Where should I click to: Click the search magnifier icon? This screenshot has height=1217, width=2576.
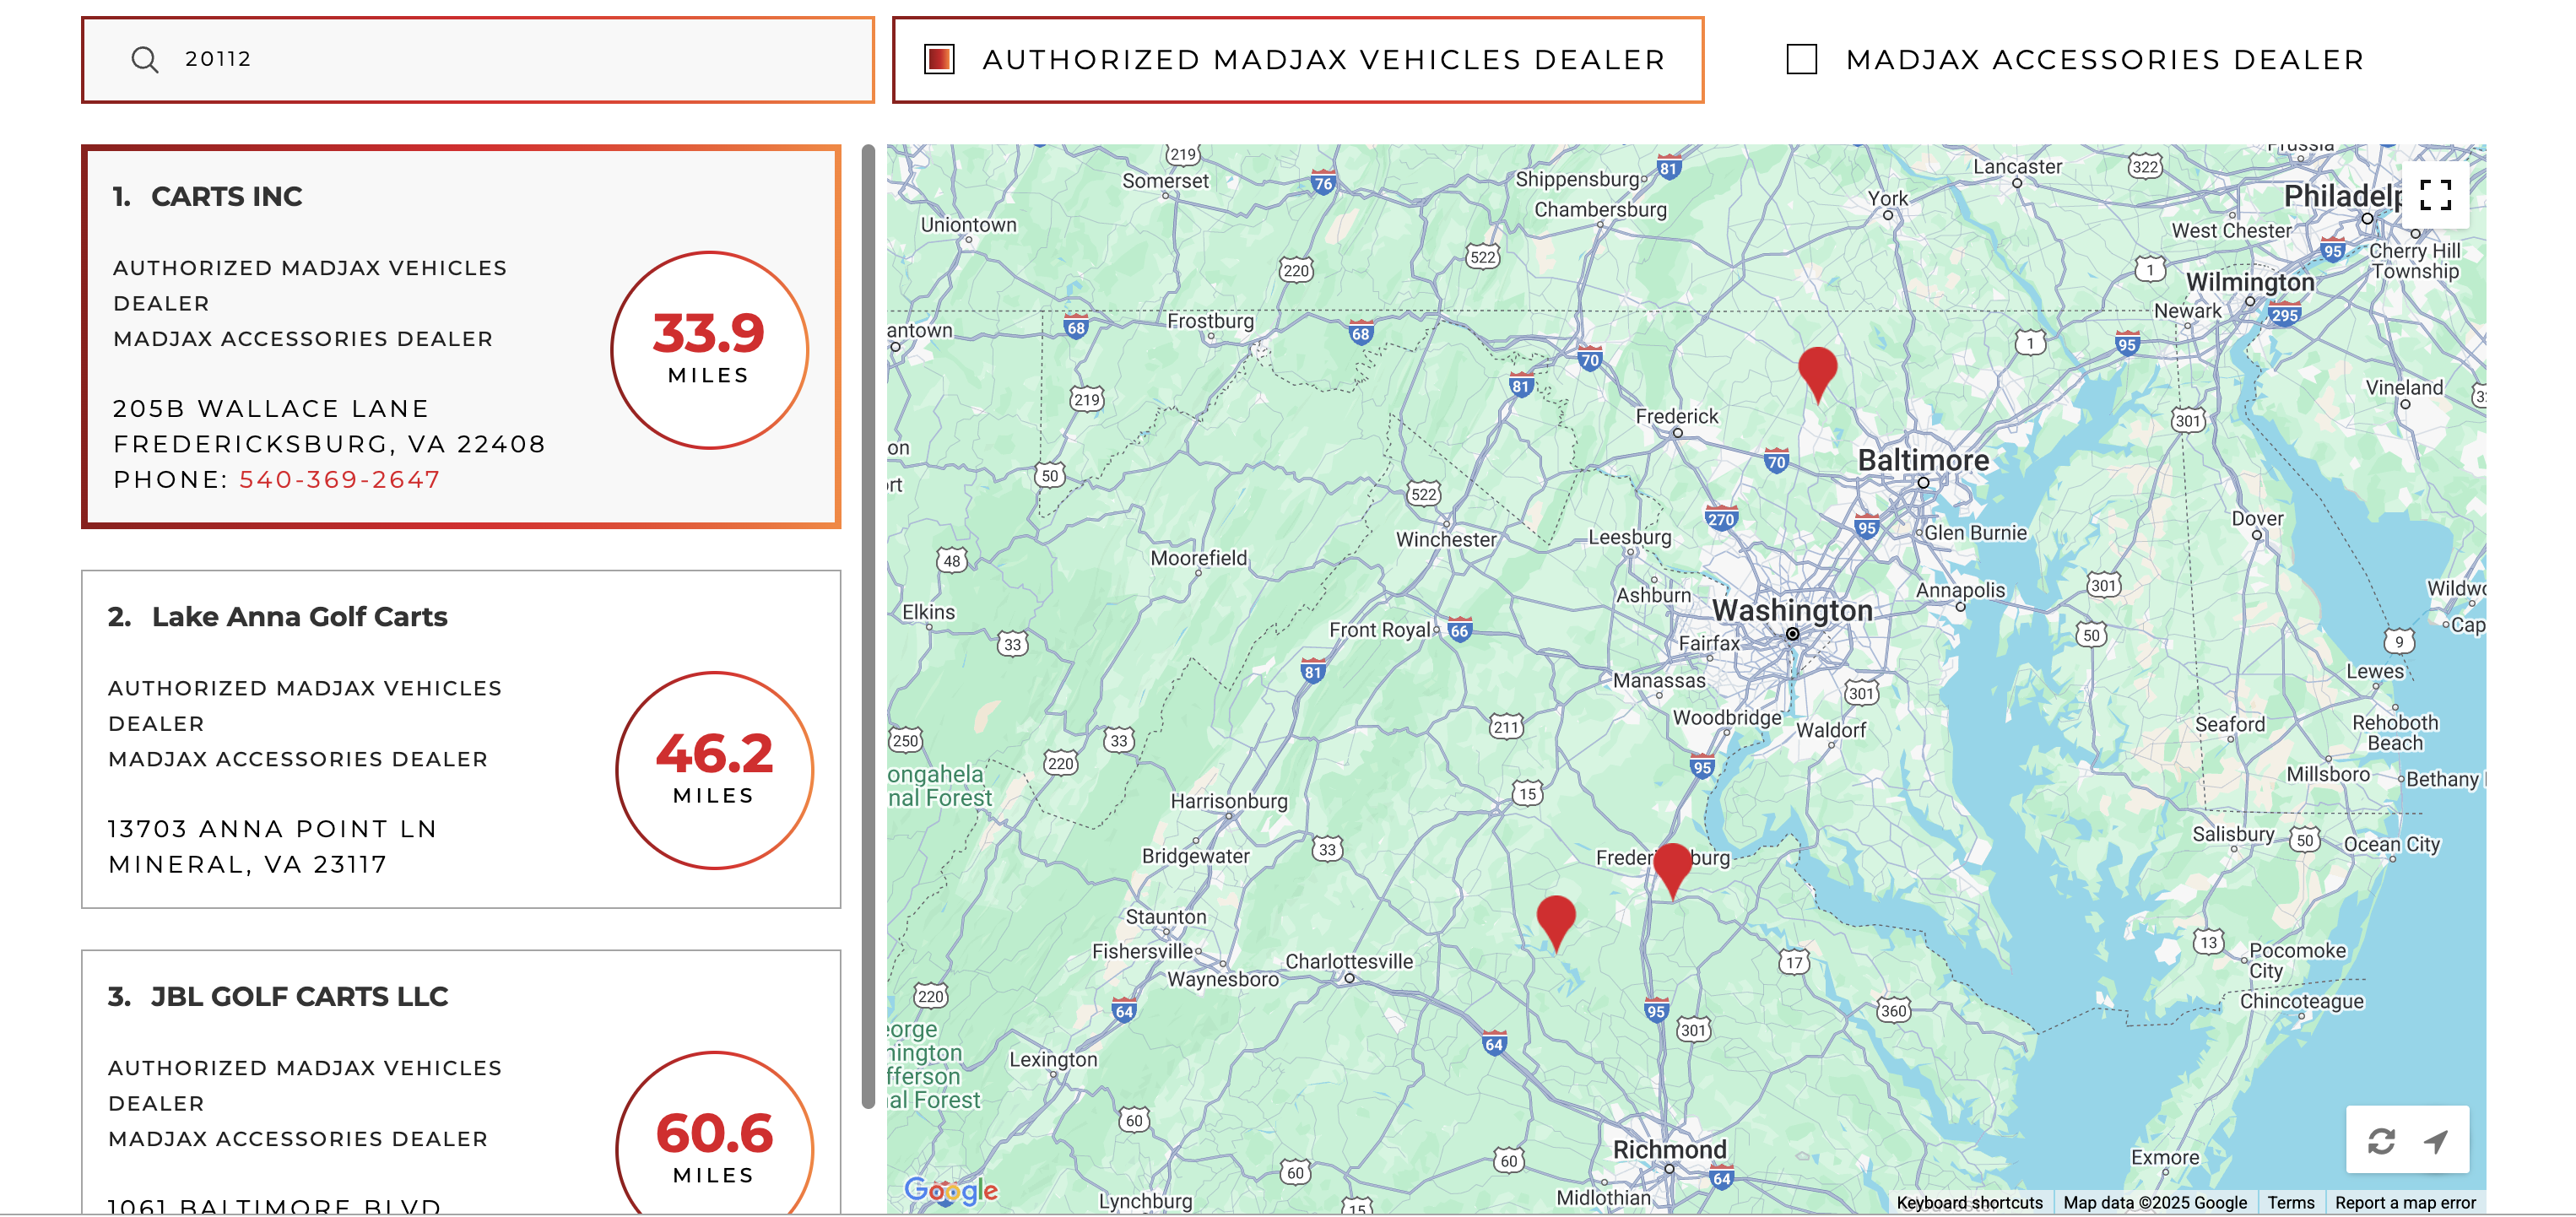(x=145, y=60)
